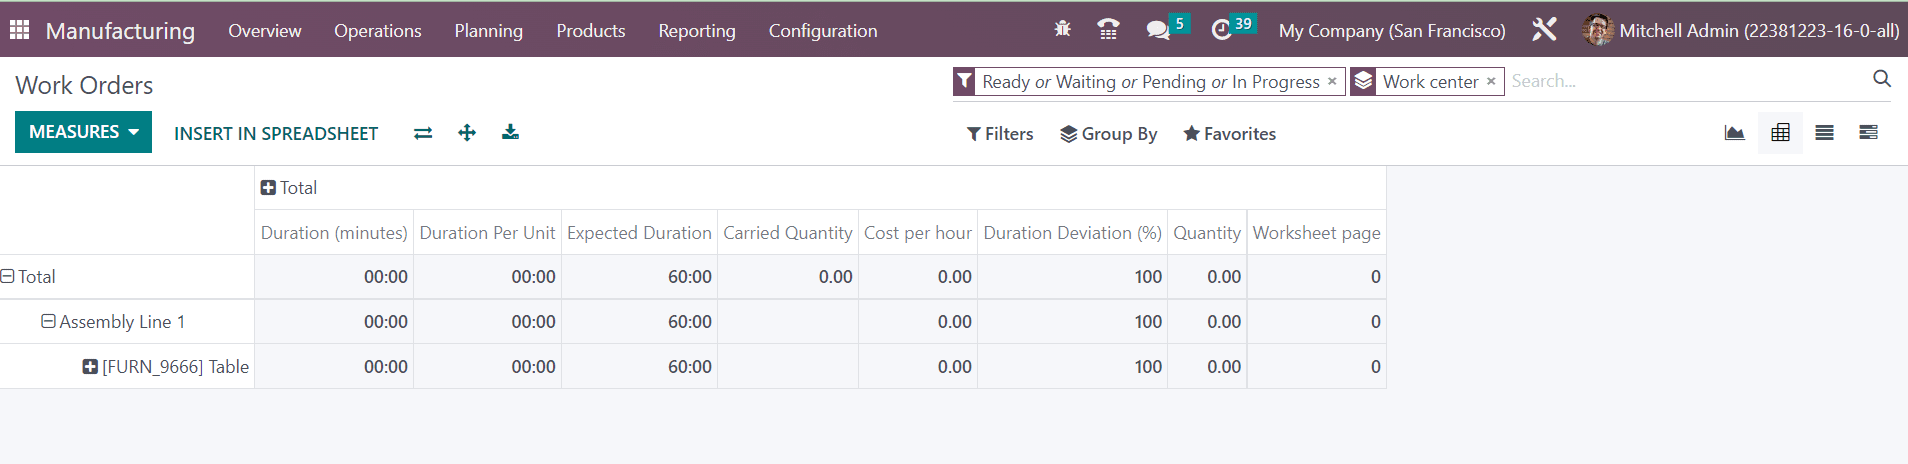Open the Measures dropdown
The width and height of the screenshot is (1908, 464).
tap(83, 132)
